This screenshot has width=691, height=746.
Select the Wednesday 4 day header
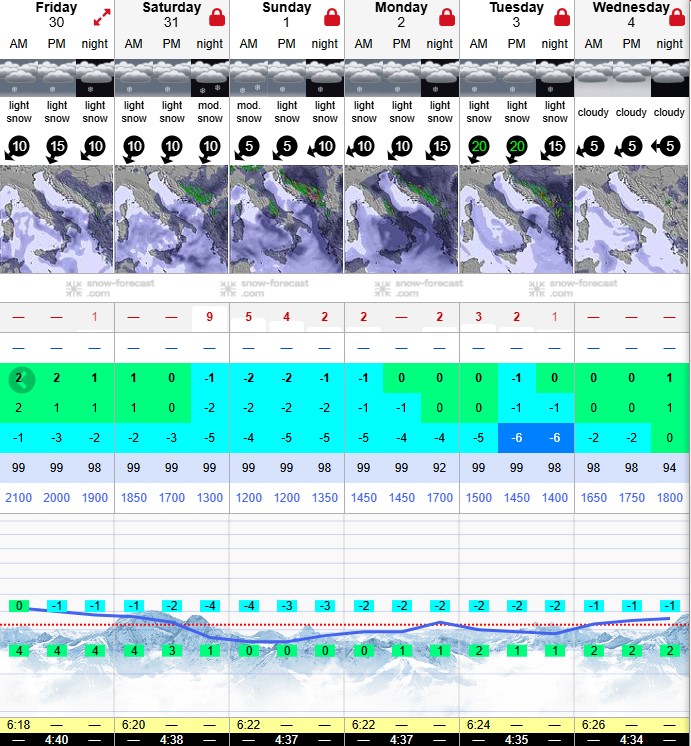click(x=631, y=15)
